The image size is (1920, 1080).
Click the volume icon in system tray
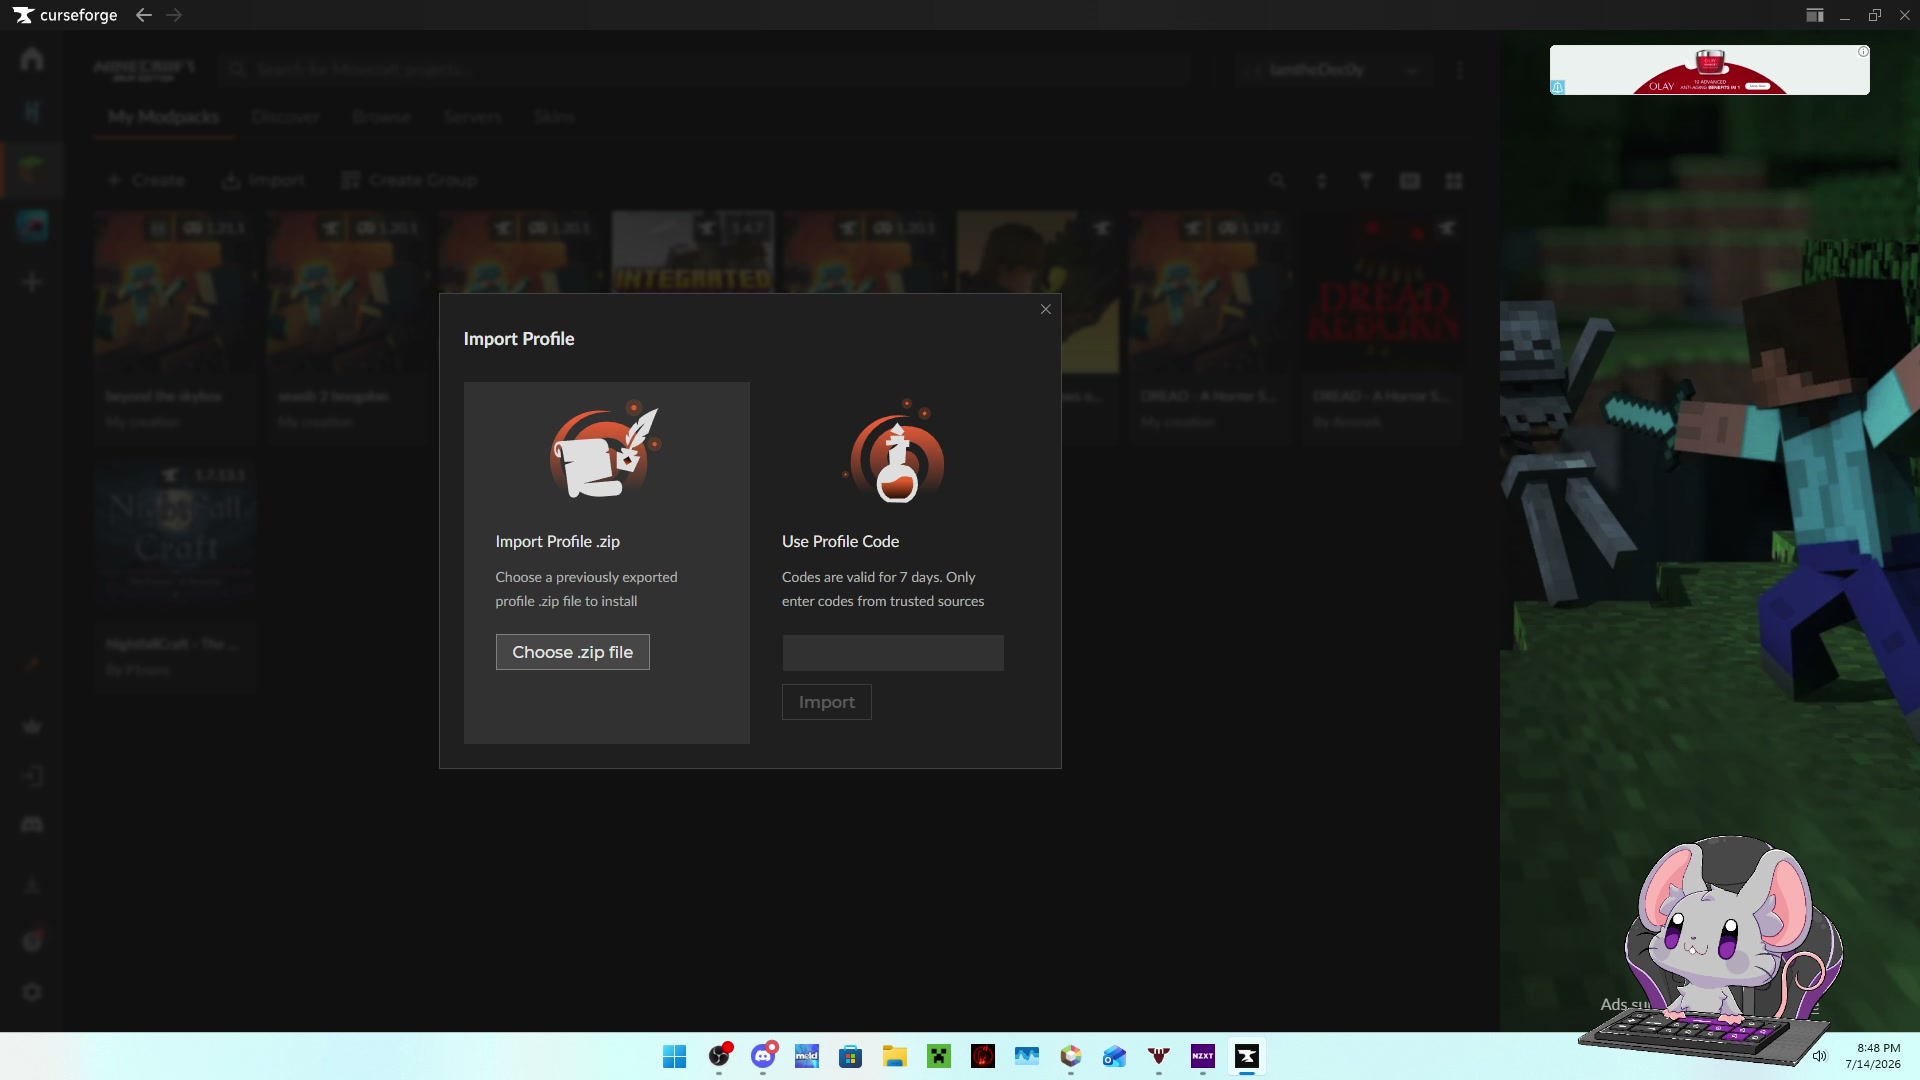pos(1820,1056)
